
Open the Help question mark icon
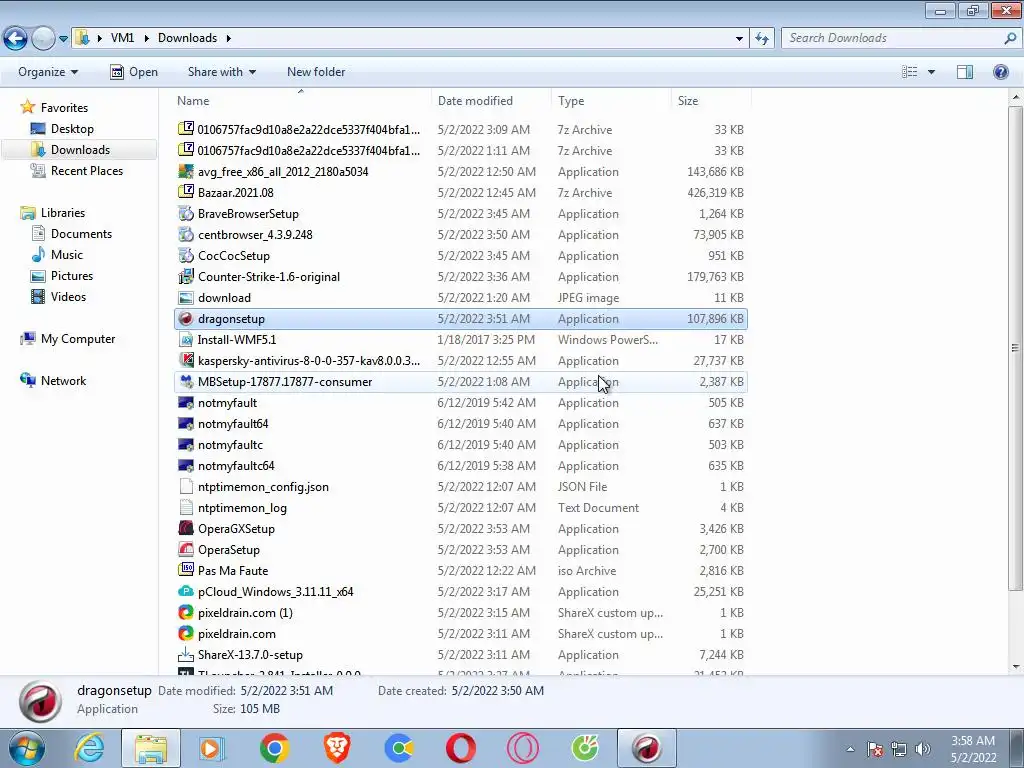tap(1000, 72)
